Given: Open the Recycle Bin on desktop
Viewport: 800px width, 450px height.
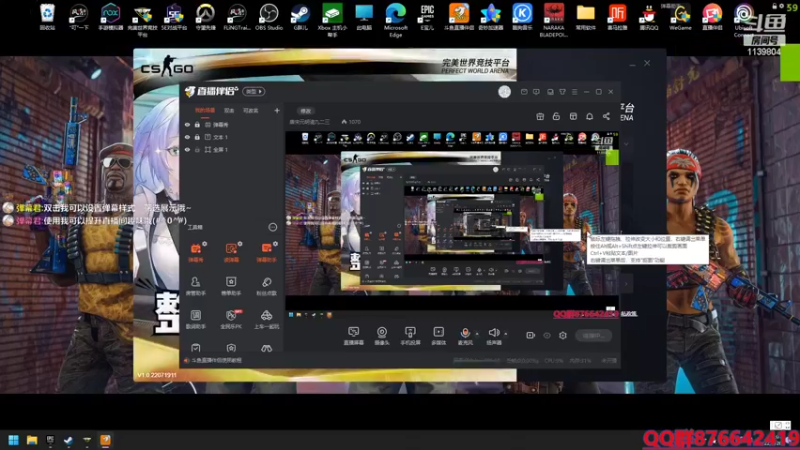Looking at the screenshot, I should 47,17.
